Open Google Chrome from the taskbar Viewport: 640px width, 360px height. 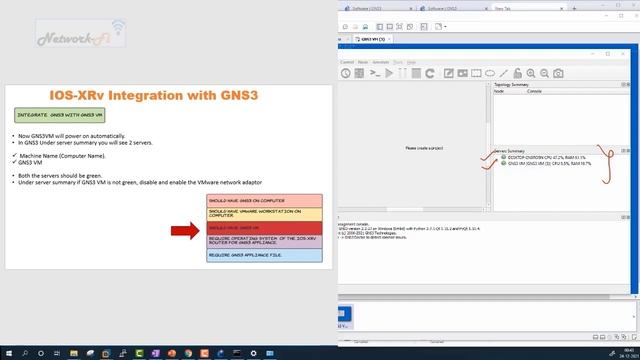click(188, 353)
